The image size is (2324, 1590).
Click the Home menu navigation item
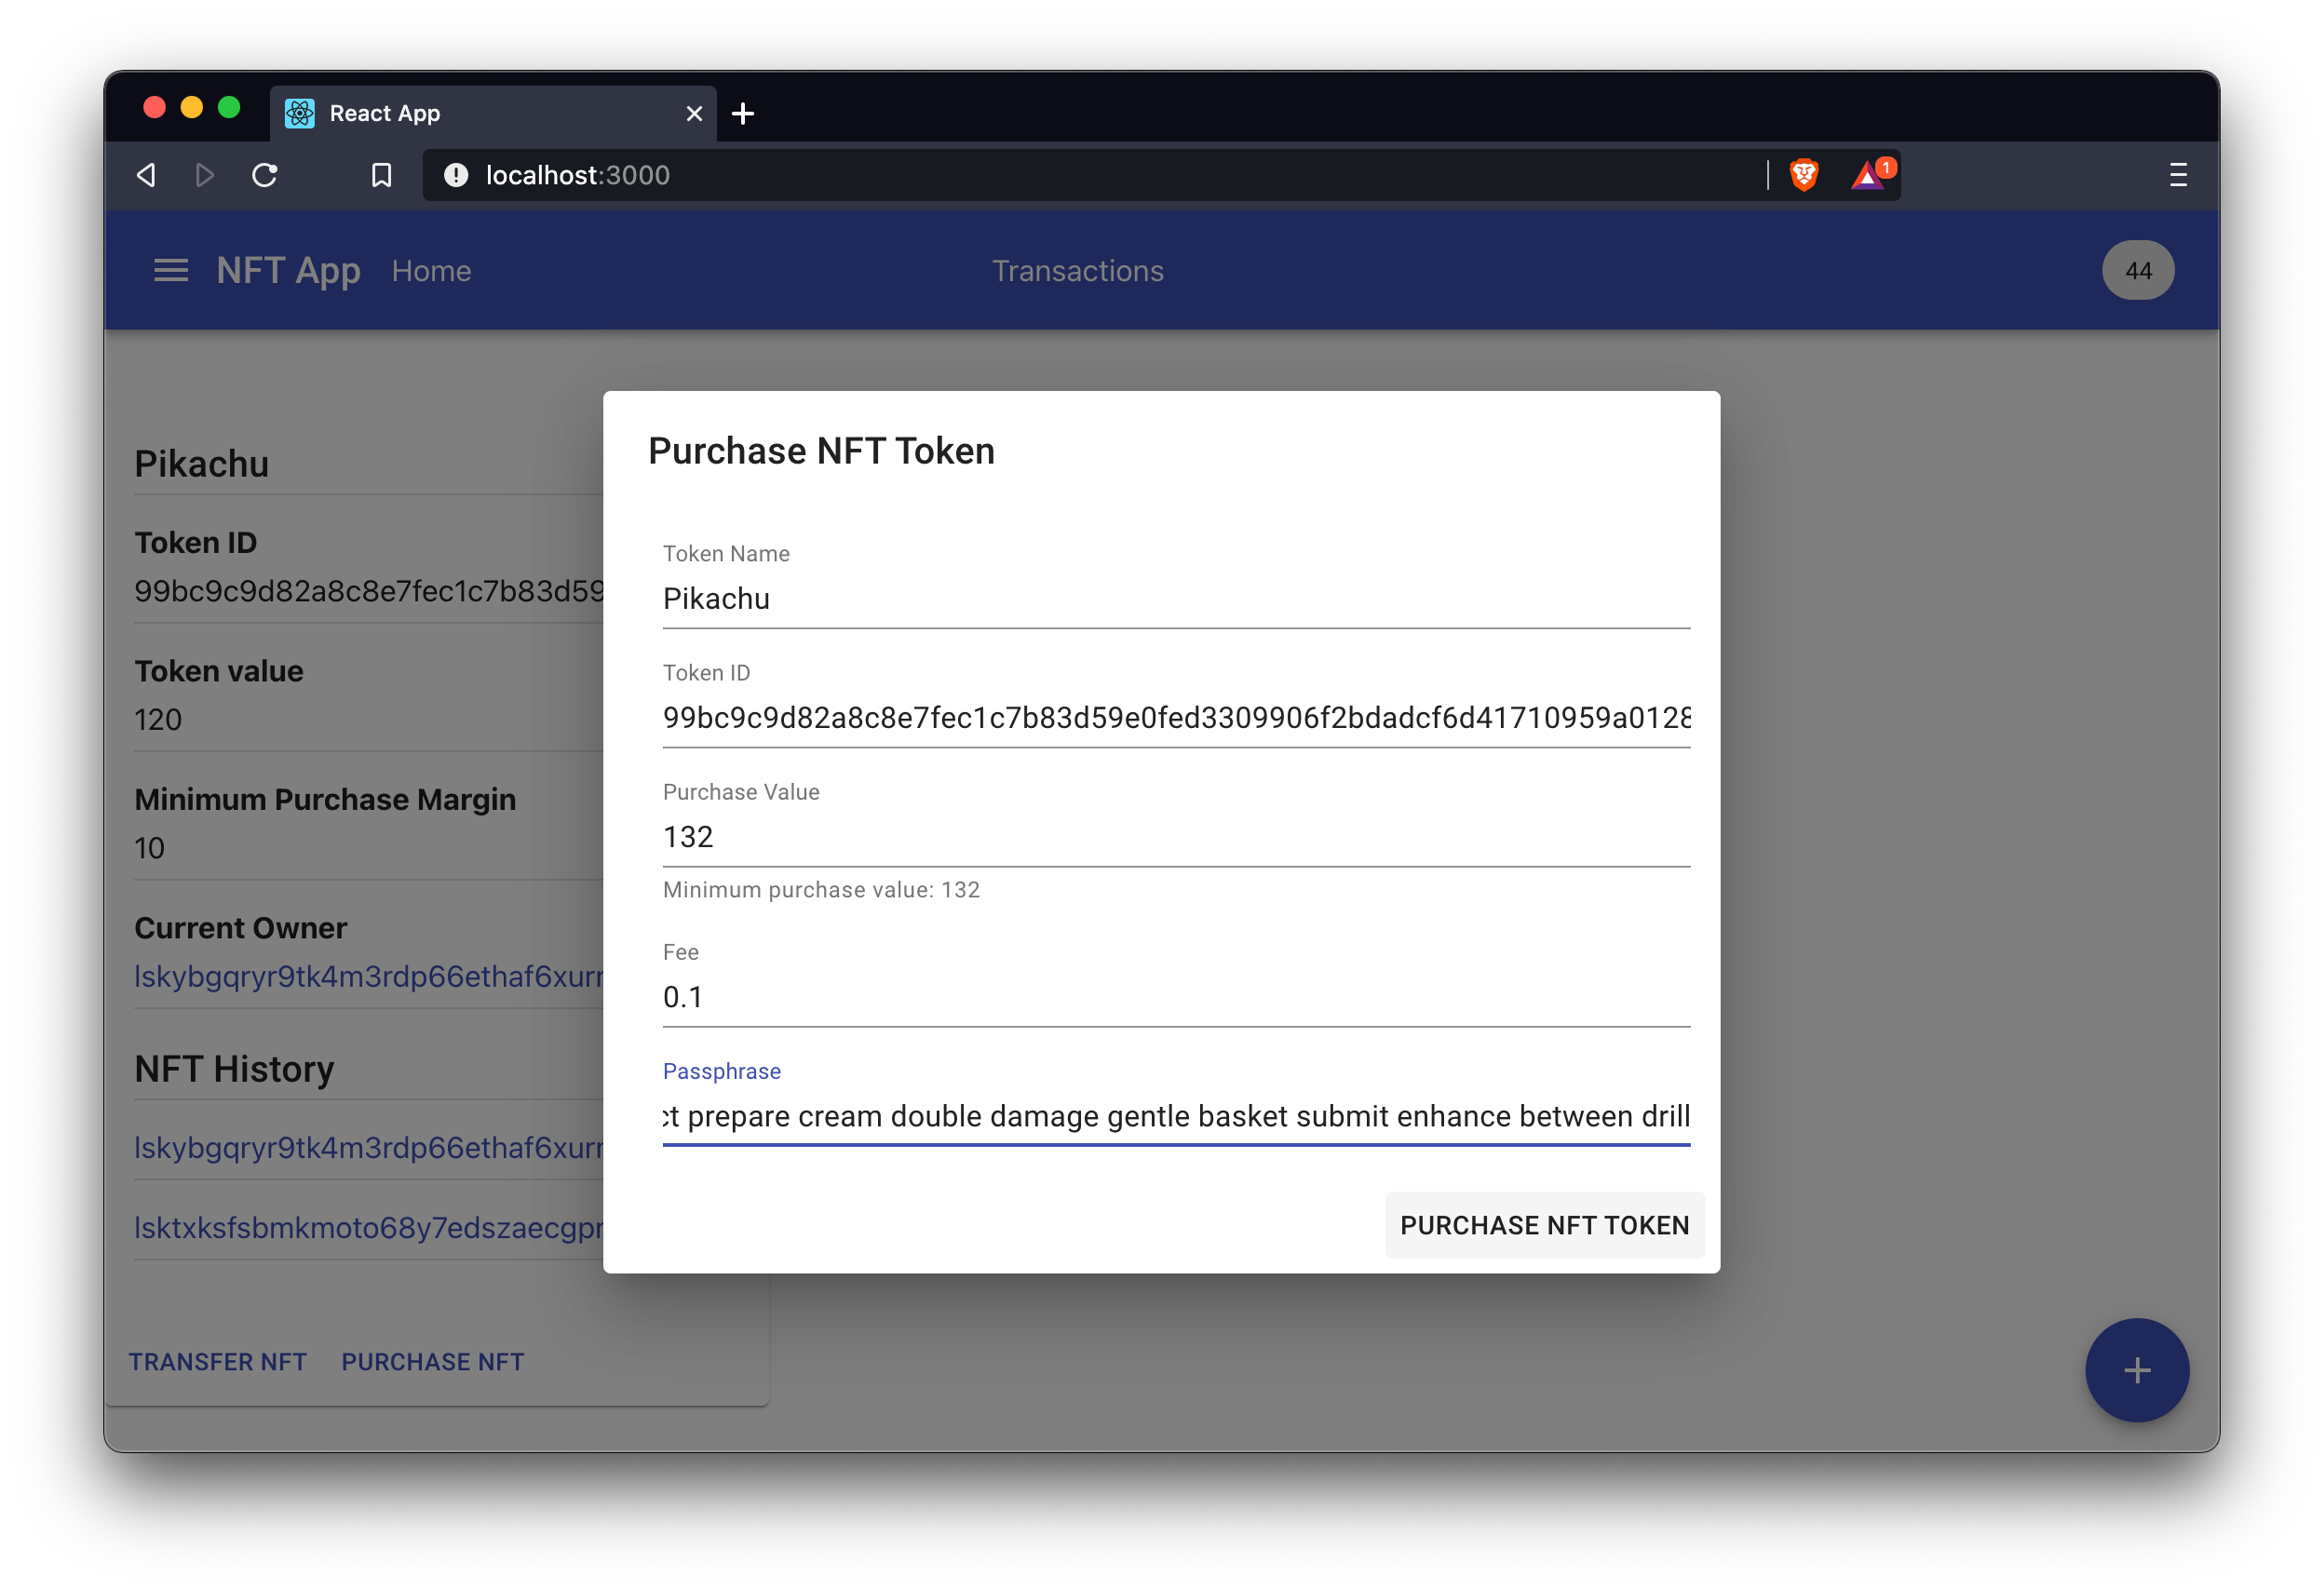click(x=431, y=270)
